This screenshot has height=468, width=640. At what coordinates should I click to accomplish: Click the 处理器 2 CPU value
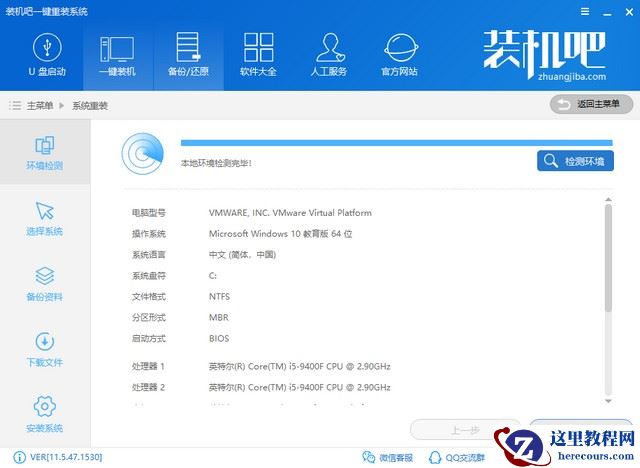coord(300,387)
